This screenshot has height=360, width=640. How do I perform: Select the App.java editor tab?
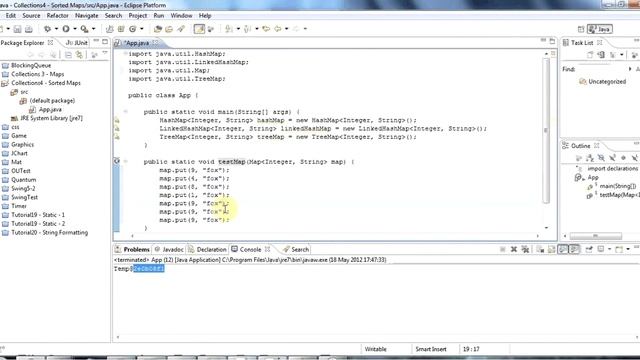136,43
